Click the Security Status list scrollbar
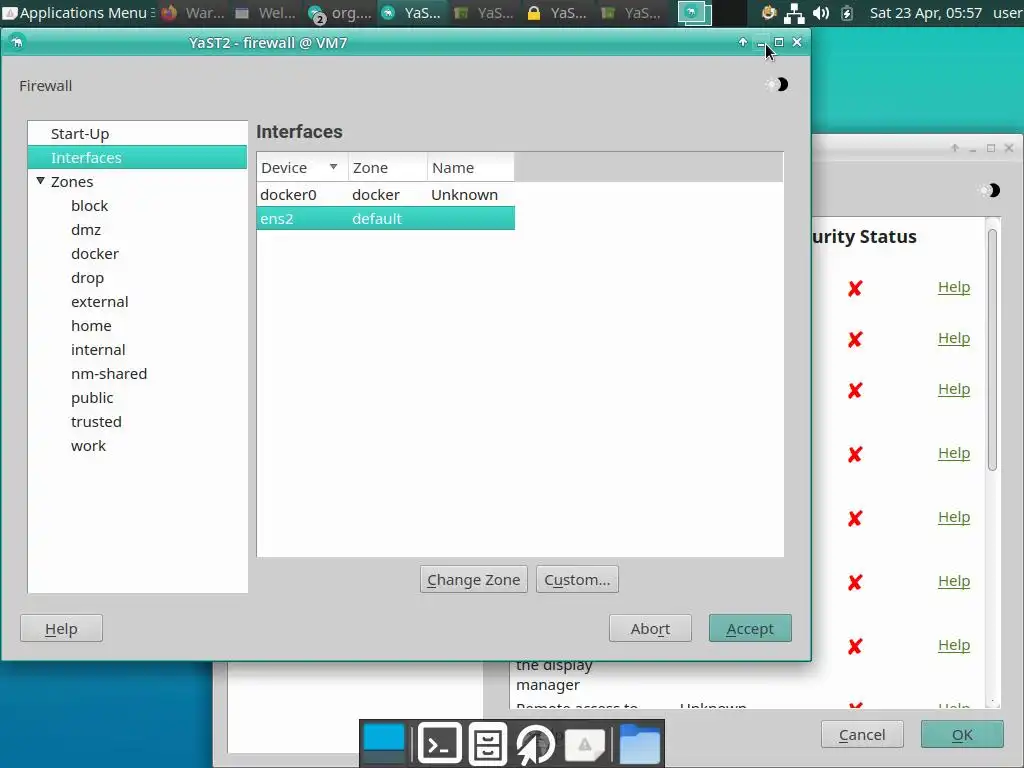This screenshot has height=768, width=1024. (x=993, y=349)
